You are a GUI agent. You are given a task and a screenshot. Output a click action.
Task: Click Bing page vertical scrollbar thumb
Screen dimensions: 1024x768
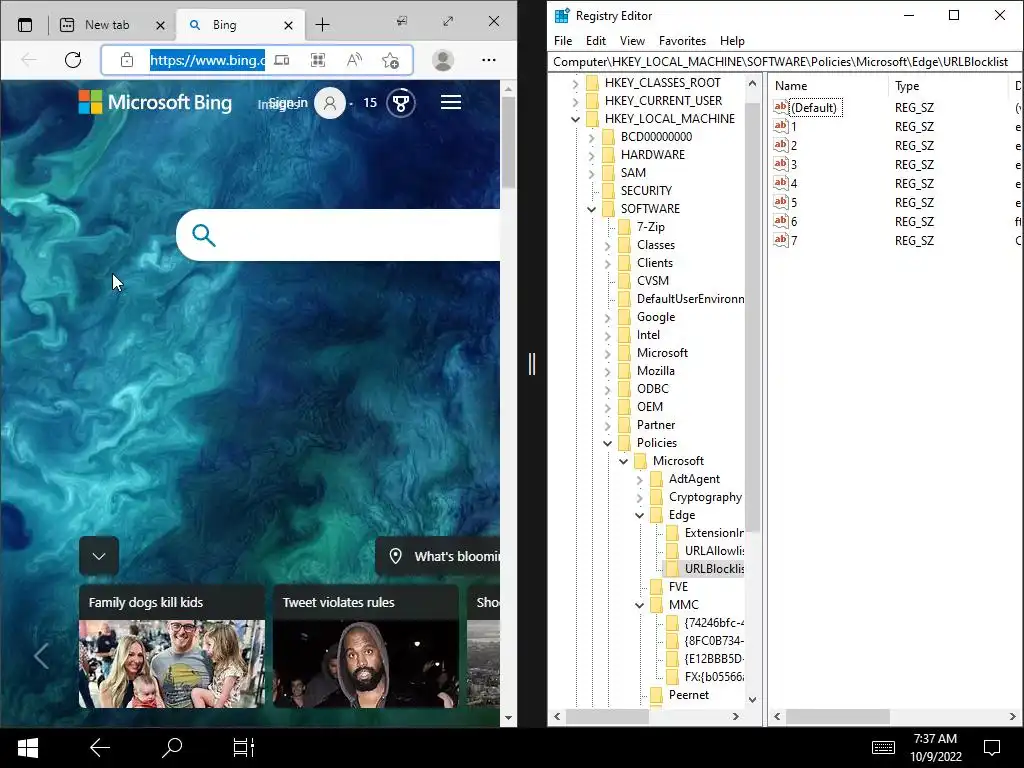[508, 142]
